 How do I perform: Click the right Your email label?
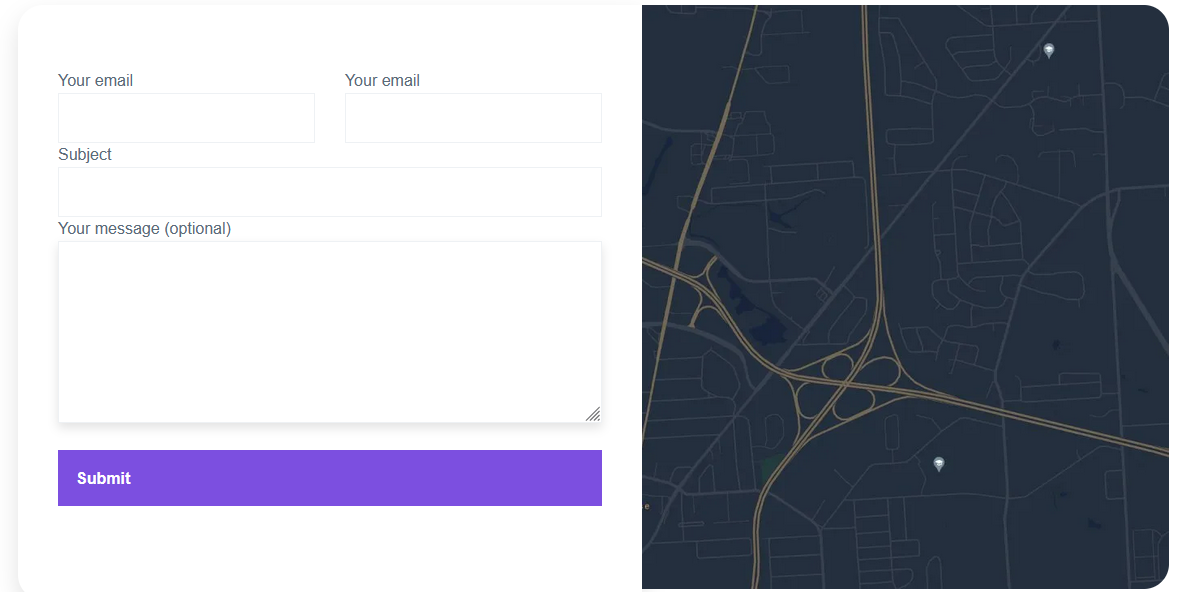click(x=382, y=80)
